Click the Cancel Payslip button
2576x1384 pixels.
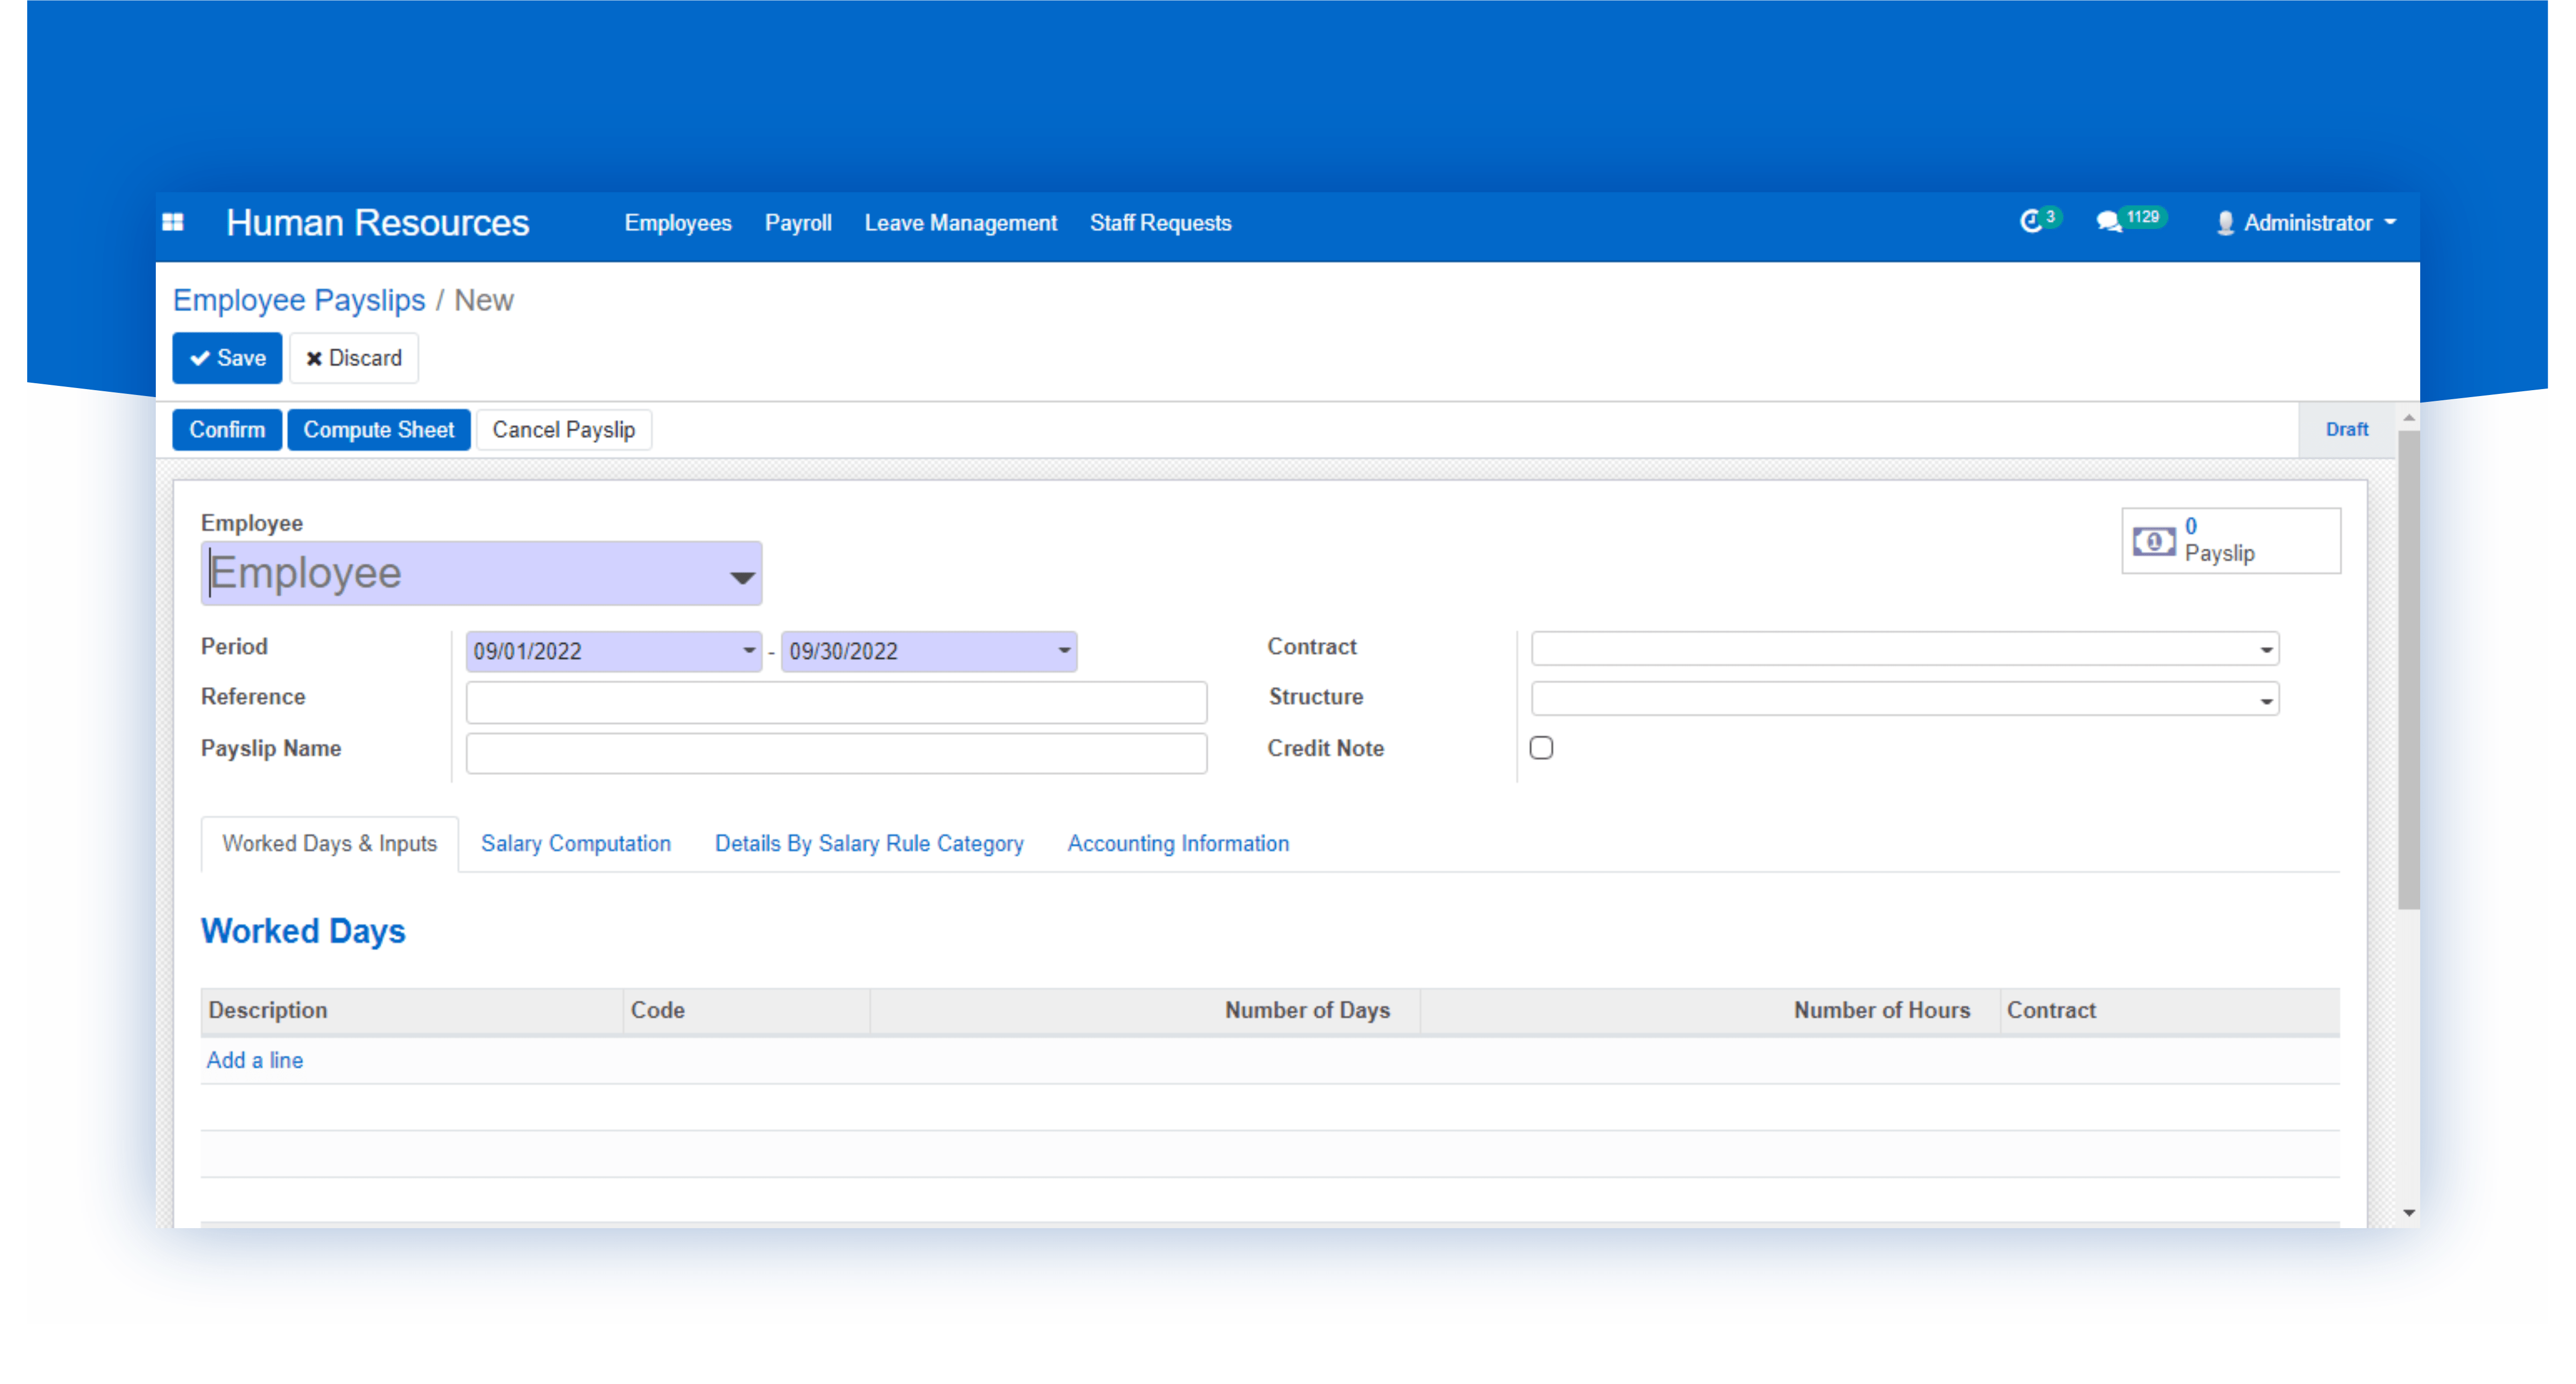point(564,430)
